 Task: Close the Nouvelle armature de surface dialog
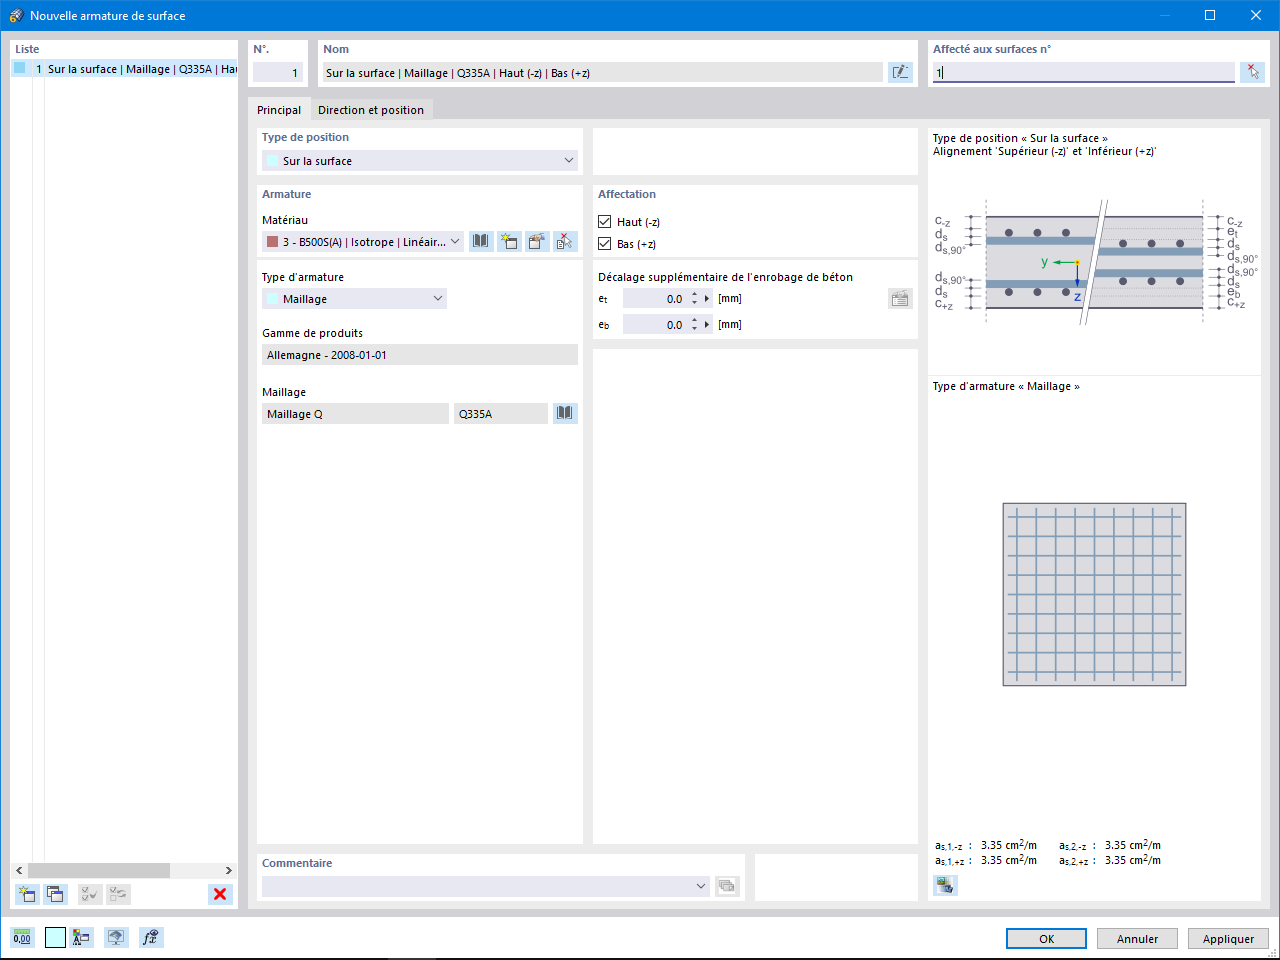1256,15
